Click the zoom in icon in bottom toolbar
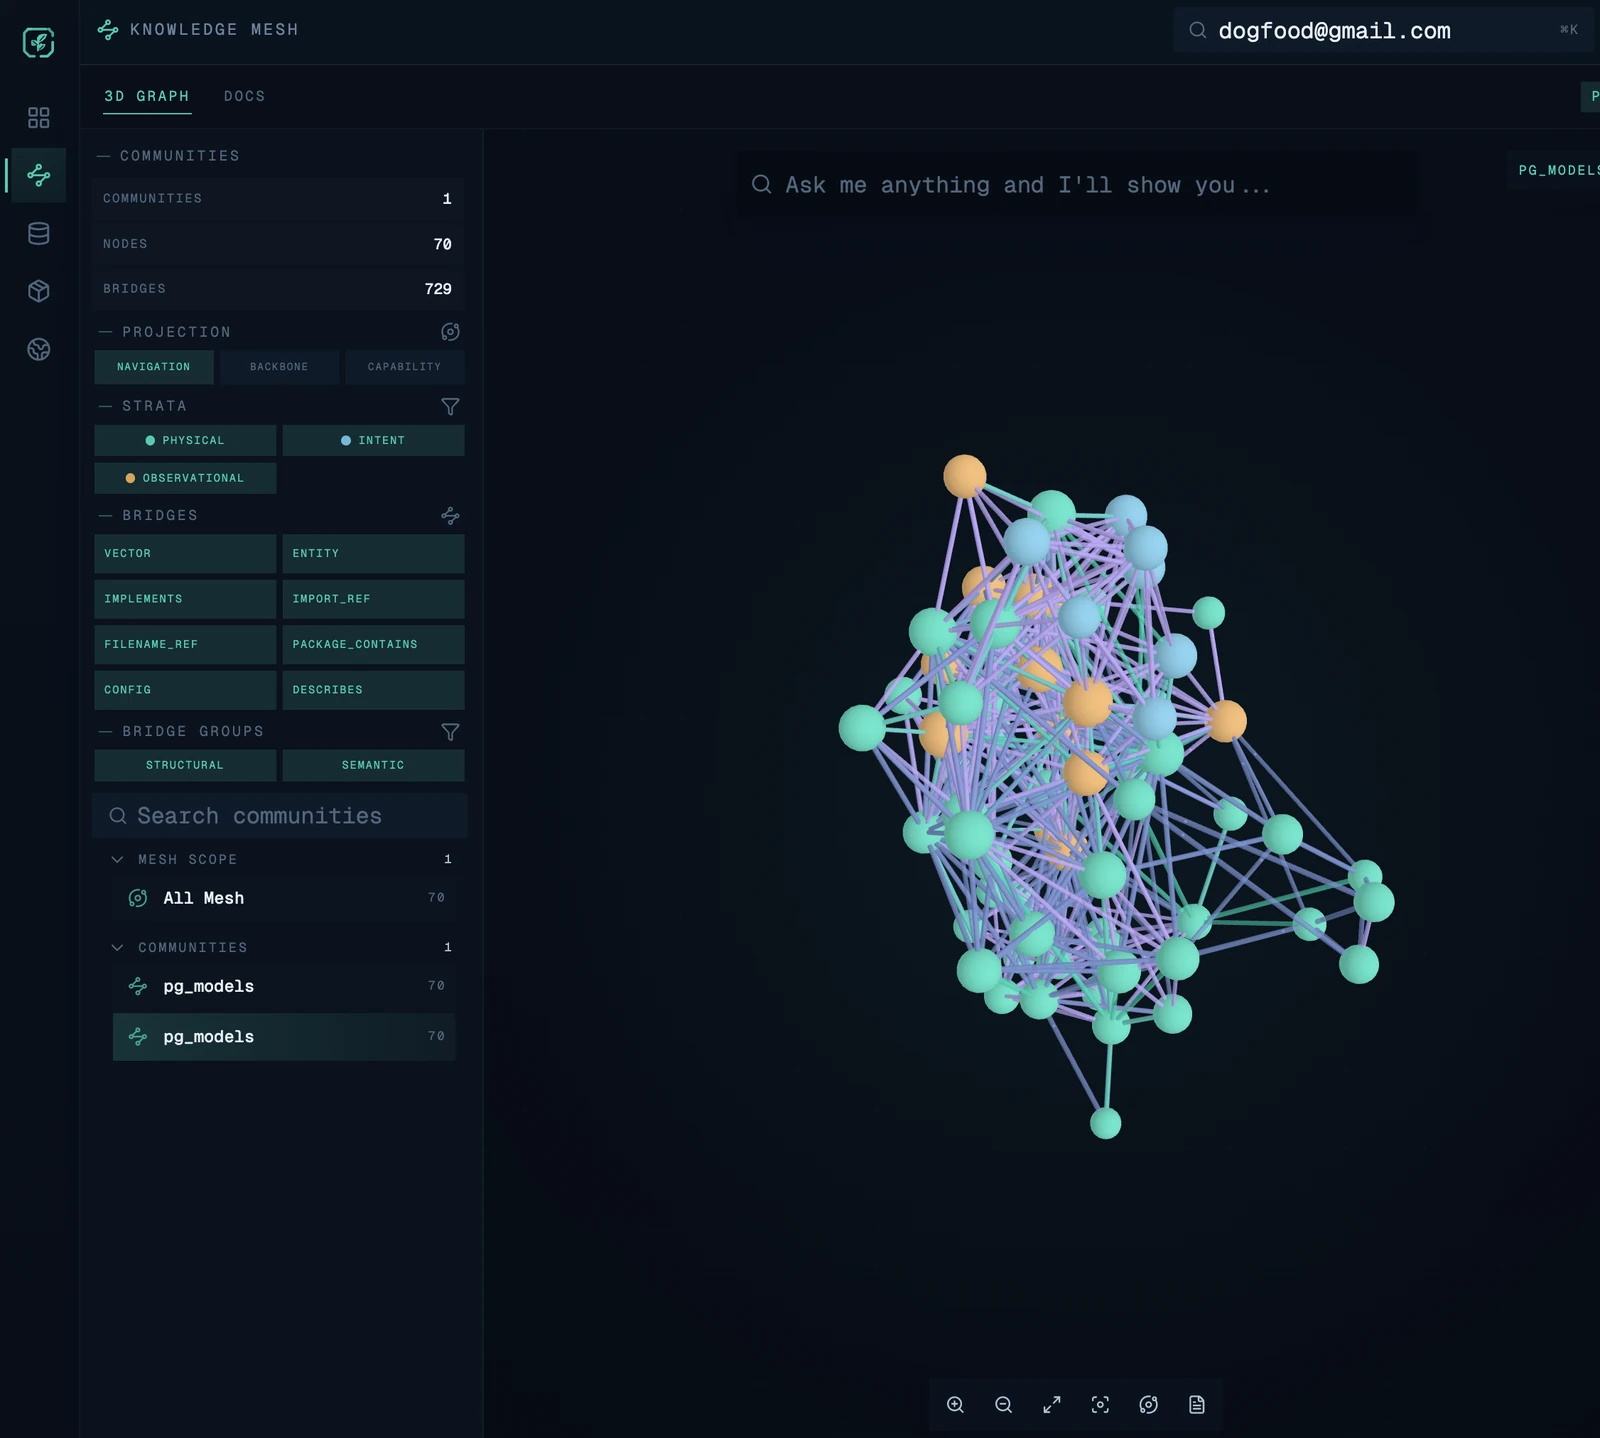1600x1438 pixels. click(955, 1405)
